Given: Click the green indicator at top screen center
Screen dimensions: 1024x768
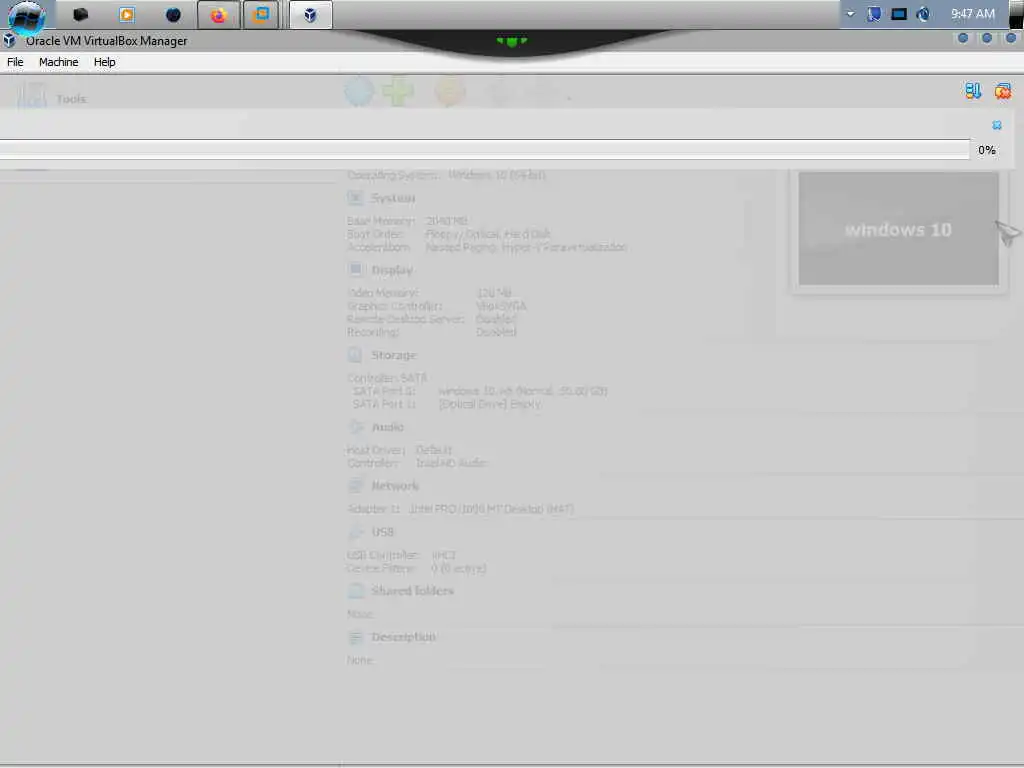Looking at the screenshot, I should (x=512, y=41).
